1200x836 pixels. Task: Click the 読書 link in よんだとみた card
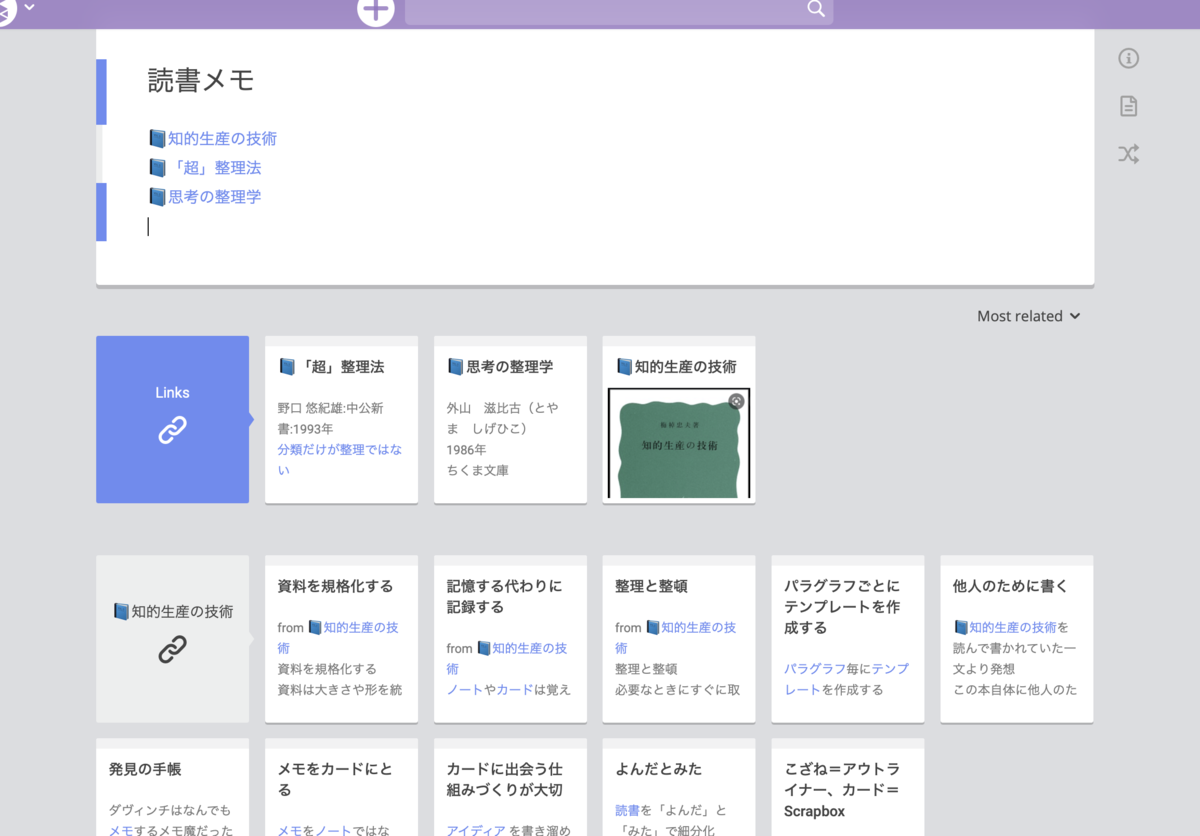628,811
